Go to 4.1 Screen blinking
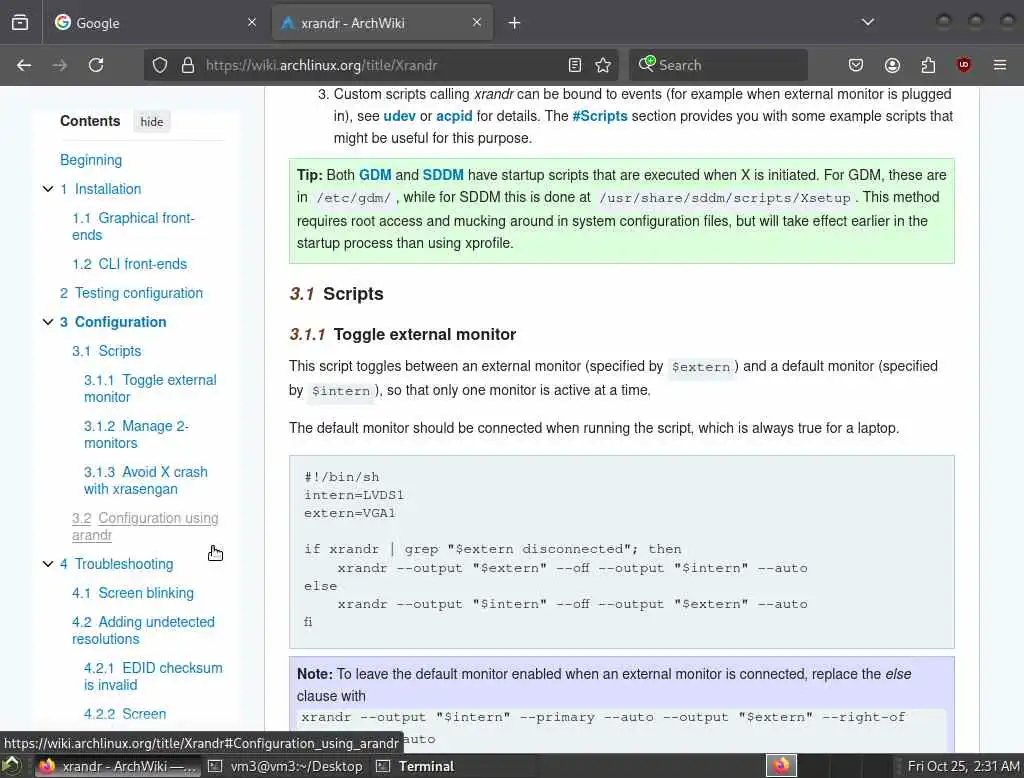1024x778 pixels. coord(133,593)
